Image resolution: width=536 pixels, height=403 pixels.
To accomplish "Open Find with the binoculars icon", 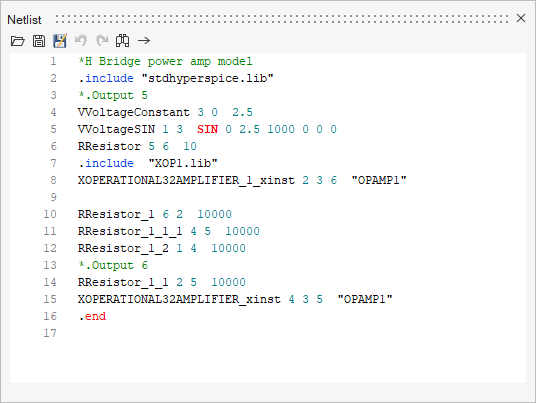I will click(x=122, y=41).
